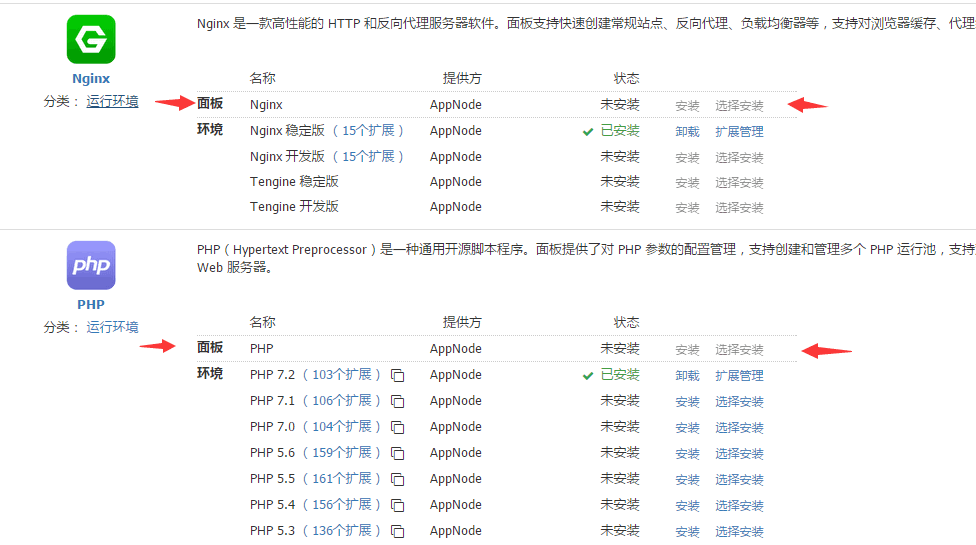Click the copy icon beside PHP 7.1
This screenshot has width=976, height=545.
(398, 402)
